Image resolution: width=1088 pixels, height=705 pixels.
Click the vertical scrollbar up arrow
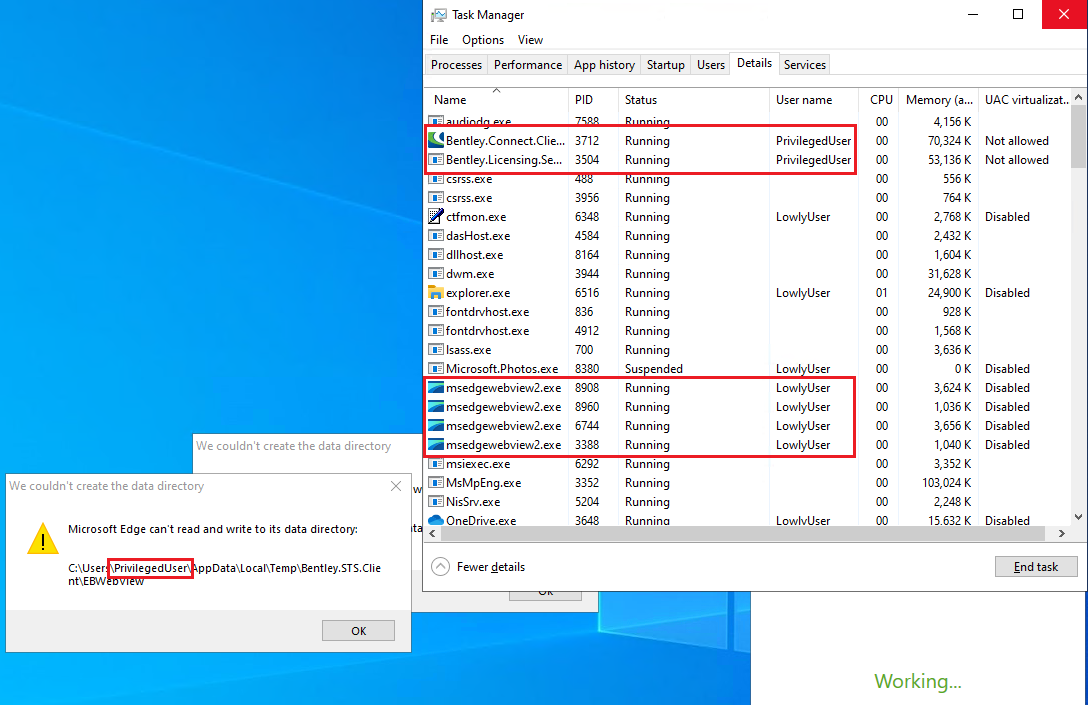pyautogui.click(x=1078, y=97)
